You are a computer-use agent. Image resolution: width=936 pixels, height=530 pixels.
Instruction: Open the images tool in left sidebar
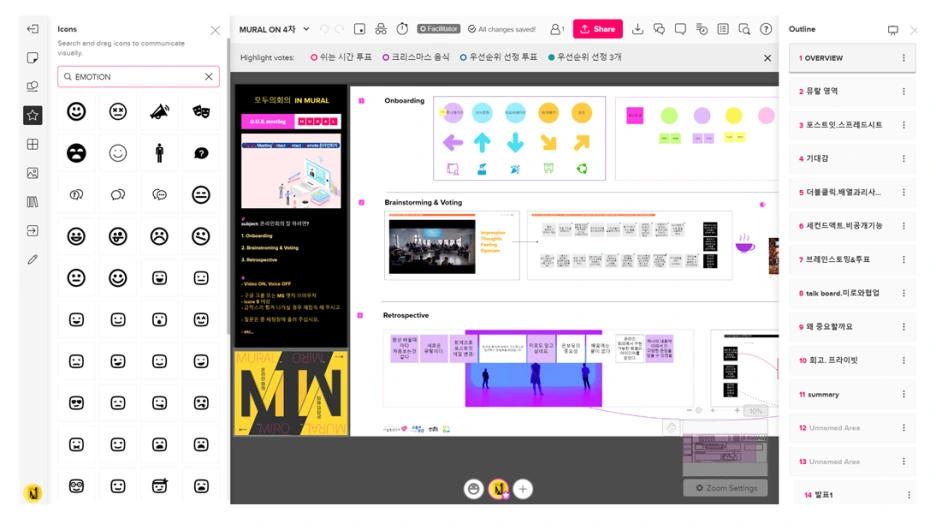33,173
